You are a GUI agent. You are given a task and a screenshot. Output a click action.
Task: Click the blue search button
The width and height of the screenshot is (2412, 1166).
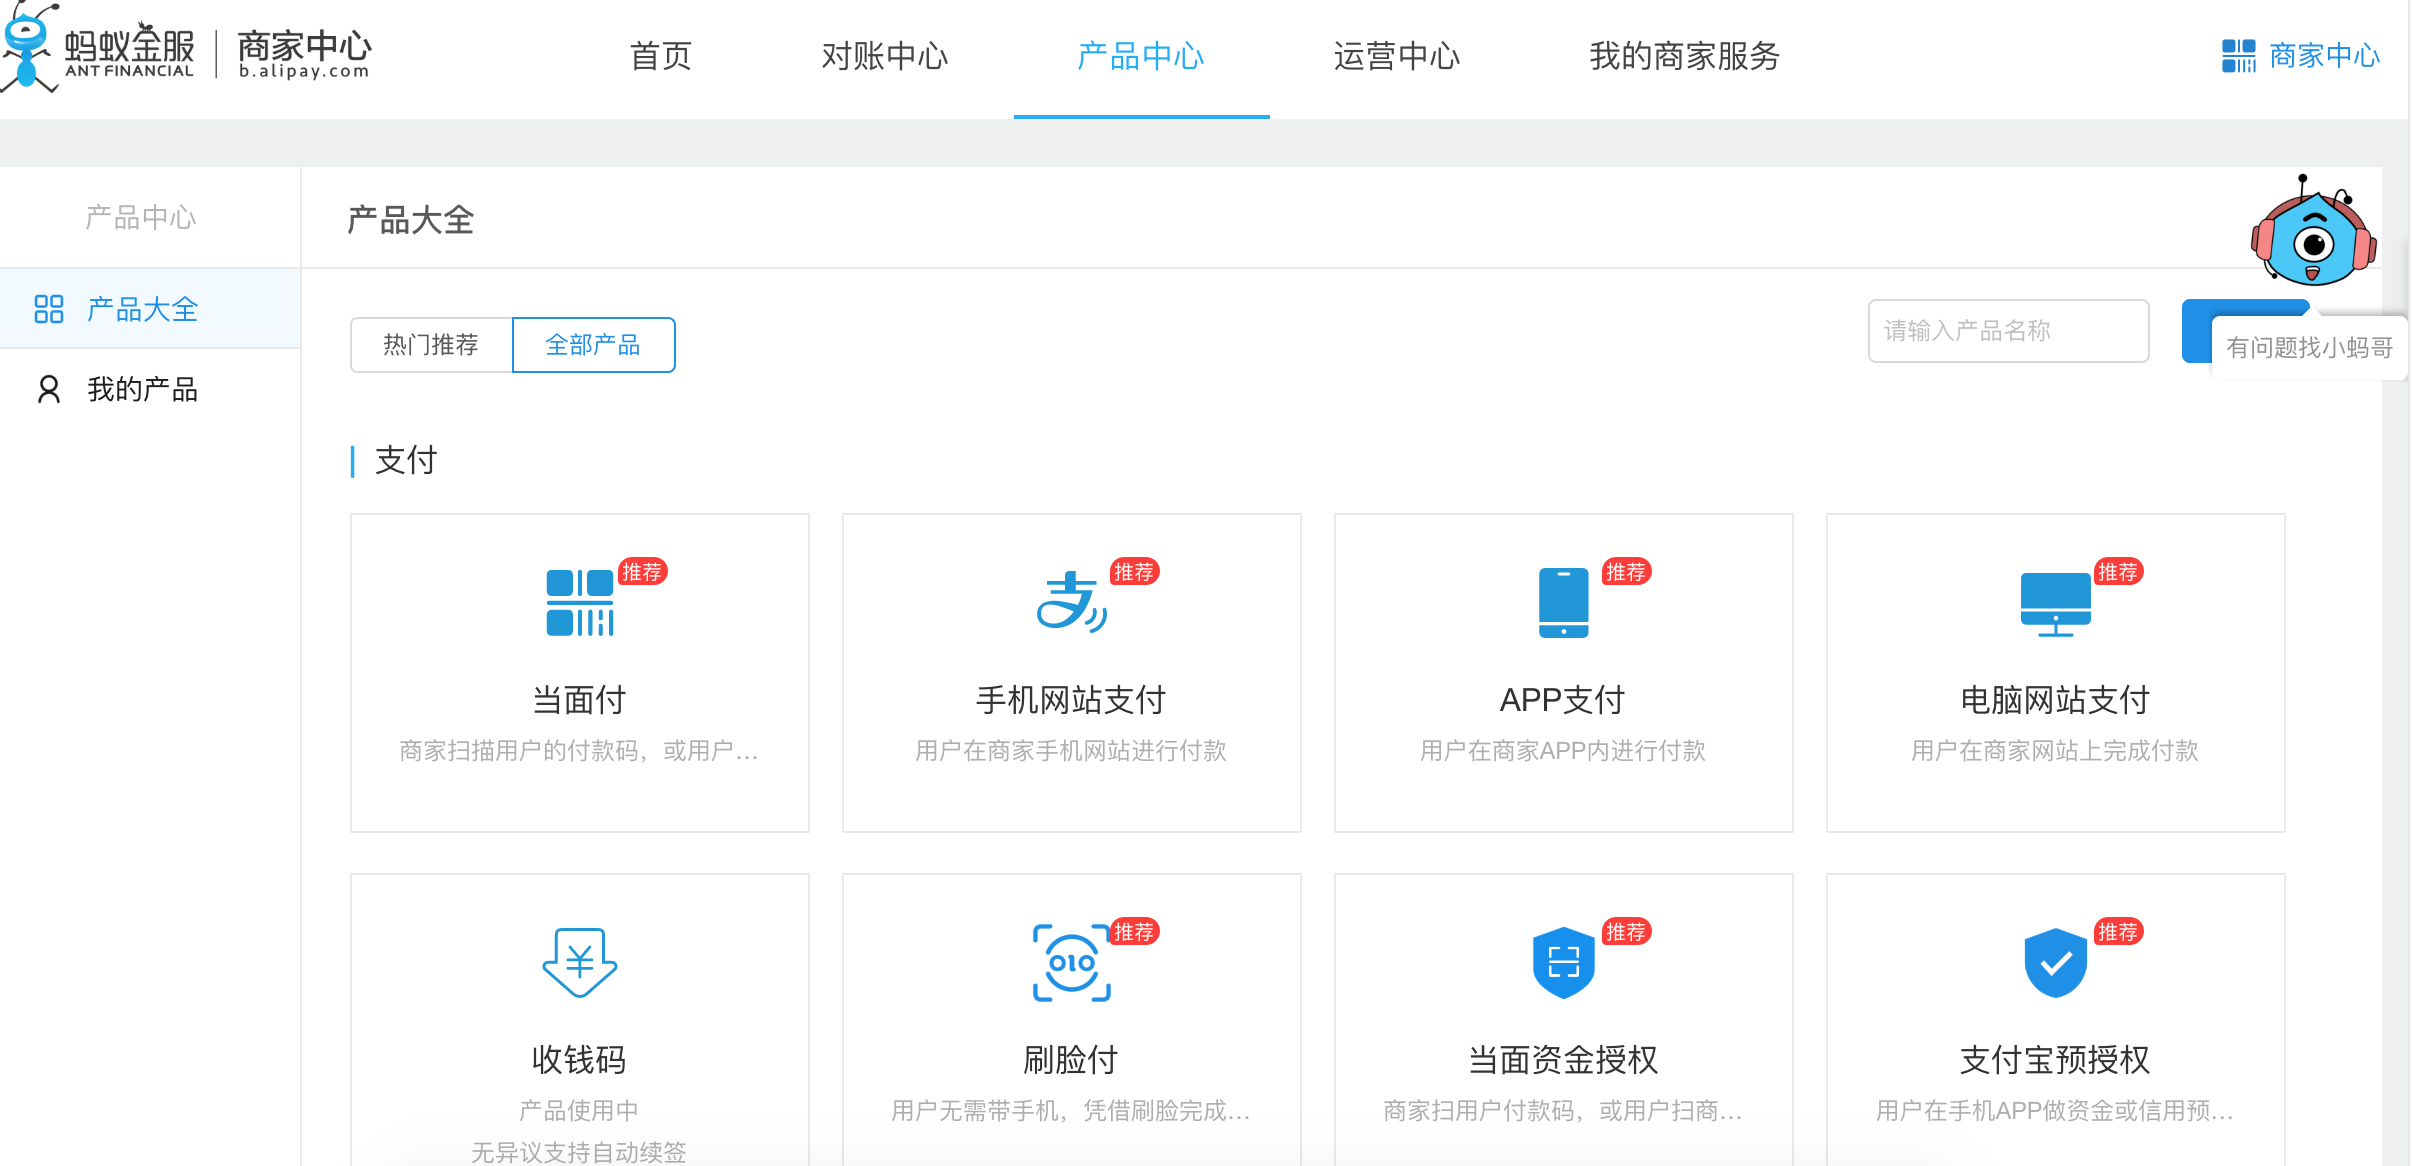[x=2196, y=331]
